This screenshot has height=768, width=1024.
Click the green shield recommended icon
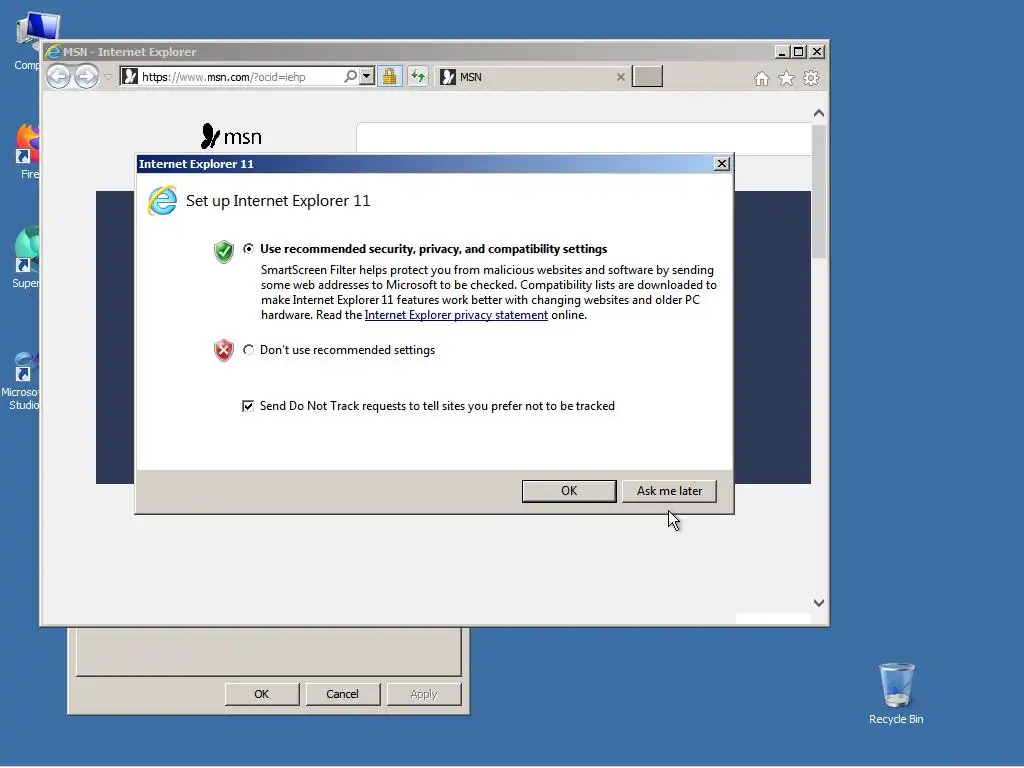point(224,251)
